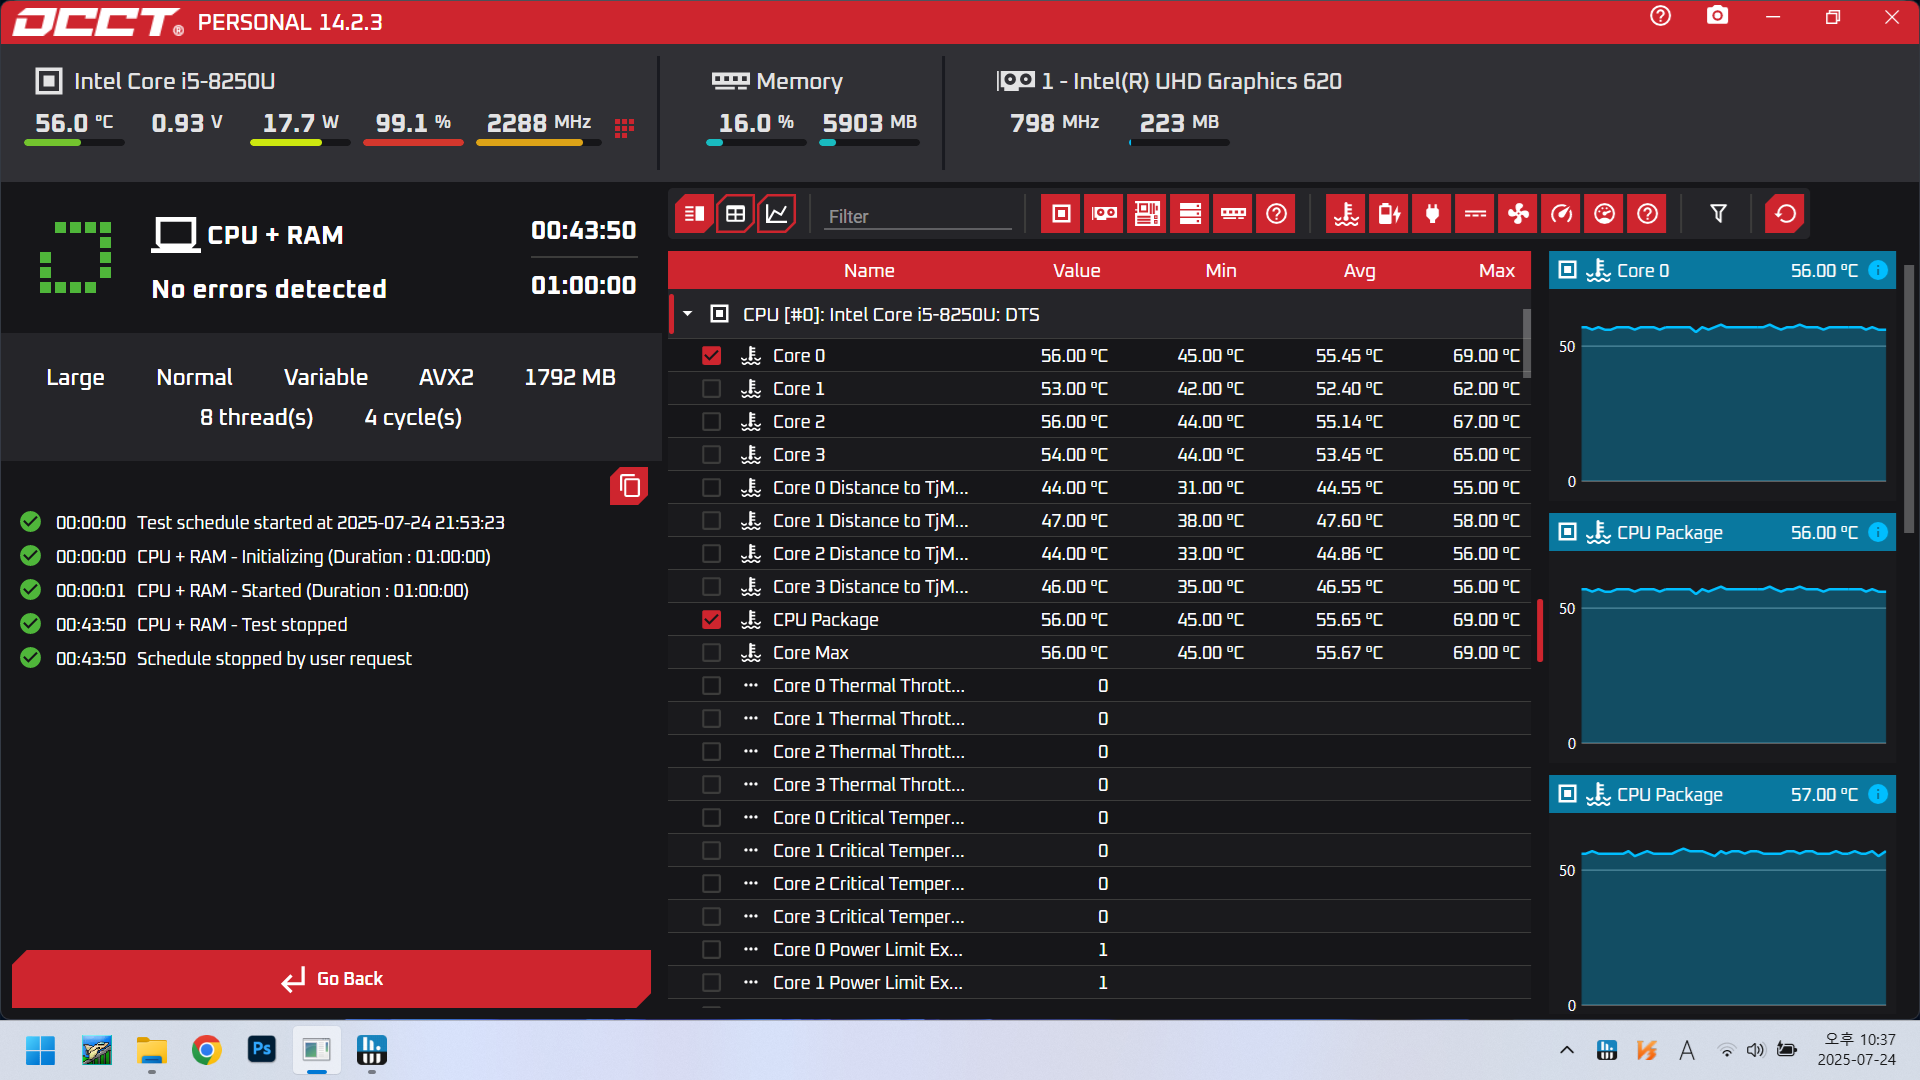Filter sensors by CPU hardware icon
Viewport: 1920px width, 1080px height.
click(x=1061, y=214)
